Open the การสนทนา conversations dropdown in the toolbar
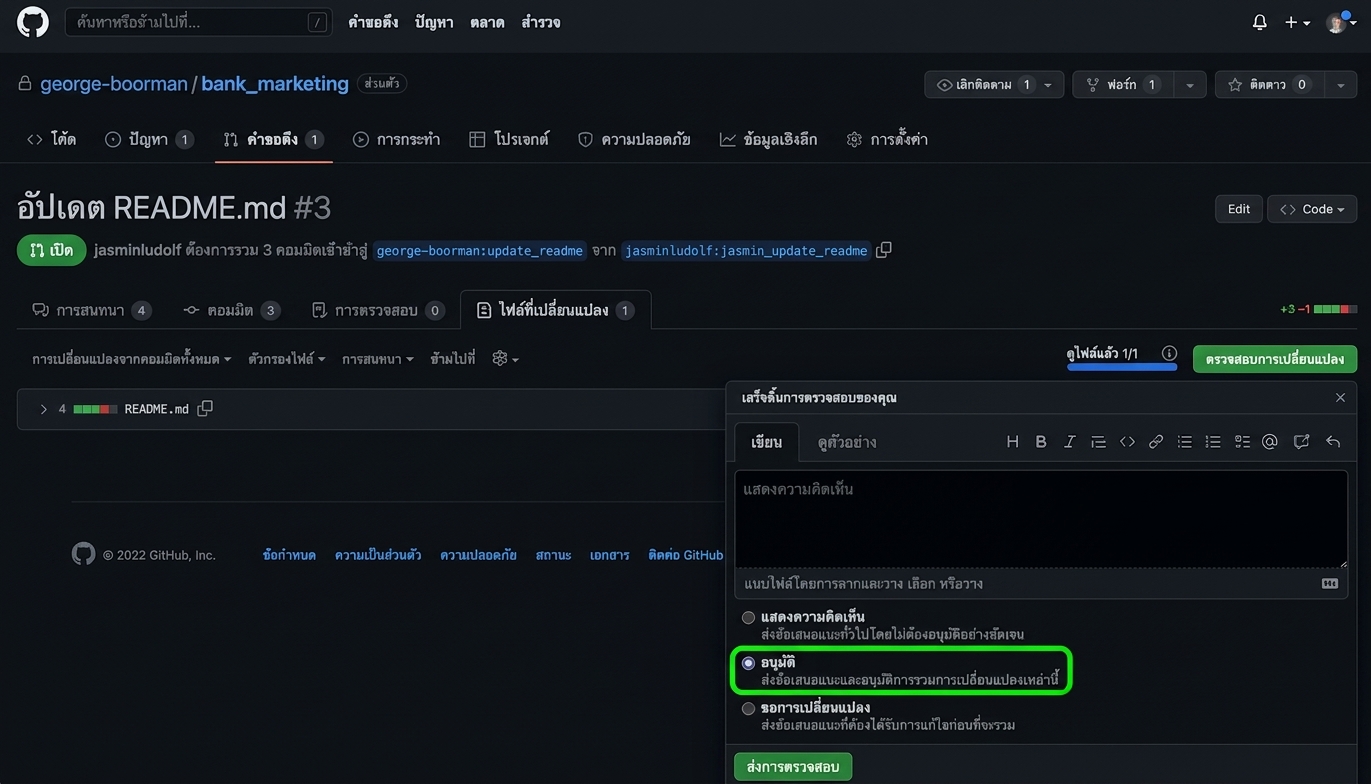The width and height of the screenshot is (1371, 784). [x=377, y=359]
